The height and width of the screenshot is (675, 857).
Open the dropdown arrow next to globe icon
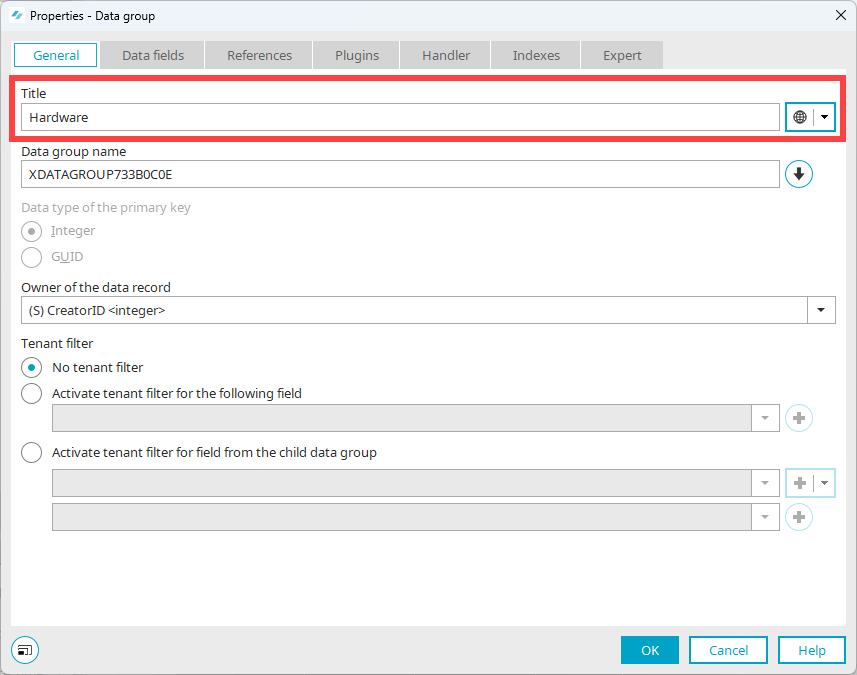tap(824, 117)
